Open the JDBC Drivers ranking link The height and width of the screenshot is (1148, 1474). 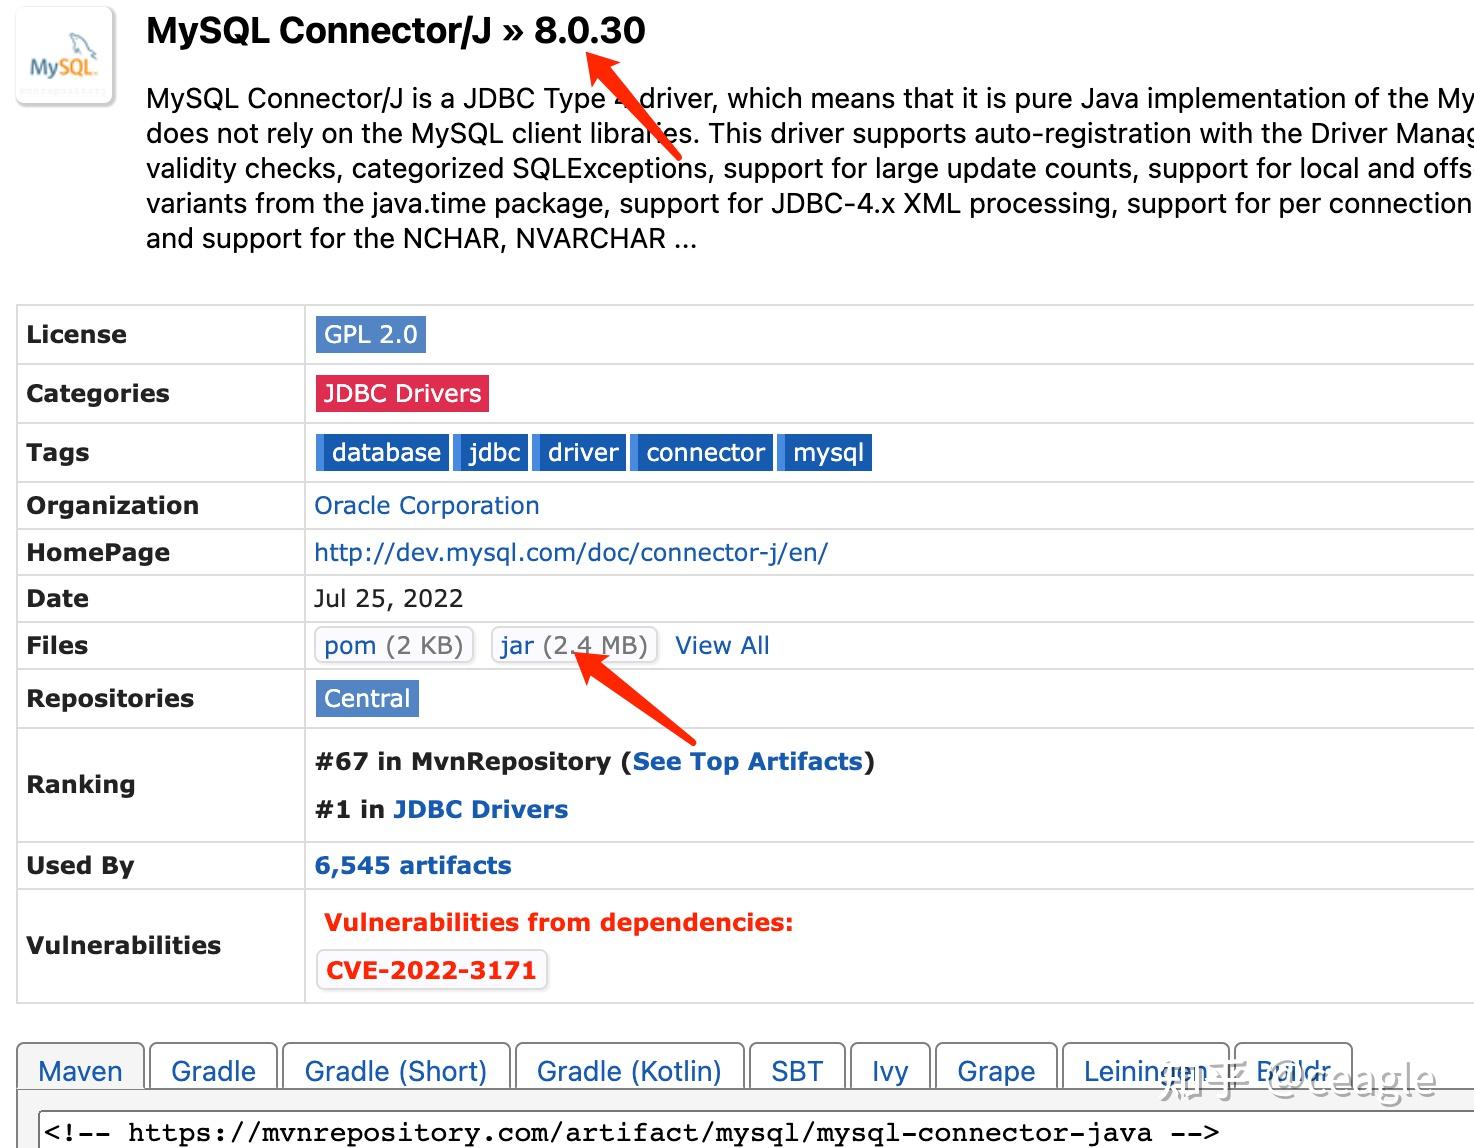click(479, 809)
